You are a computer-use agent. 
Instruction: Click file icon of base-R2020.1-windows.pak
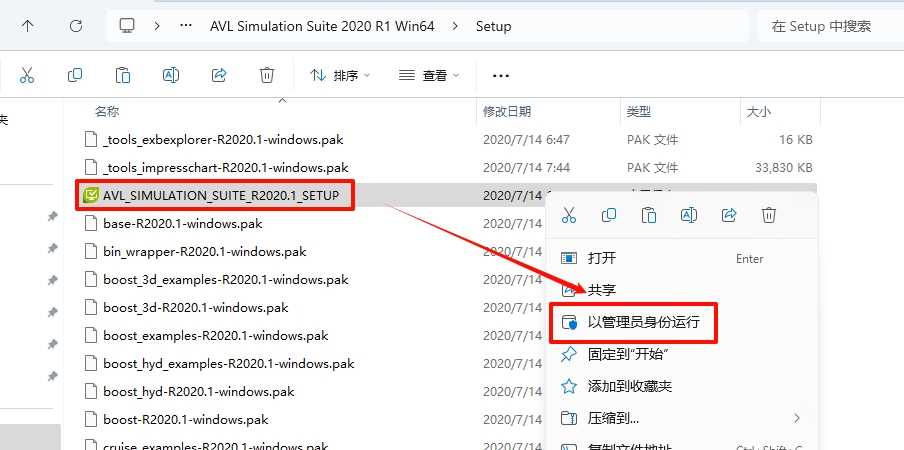pos(91,223)
